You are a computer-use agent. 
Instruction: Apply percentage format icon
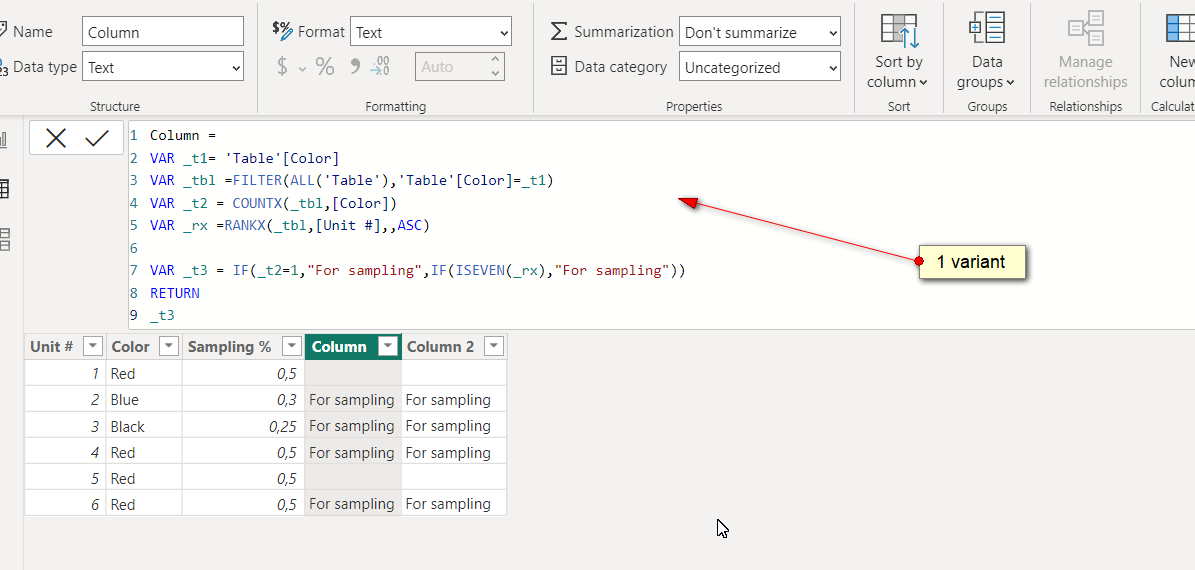[325, 67]
